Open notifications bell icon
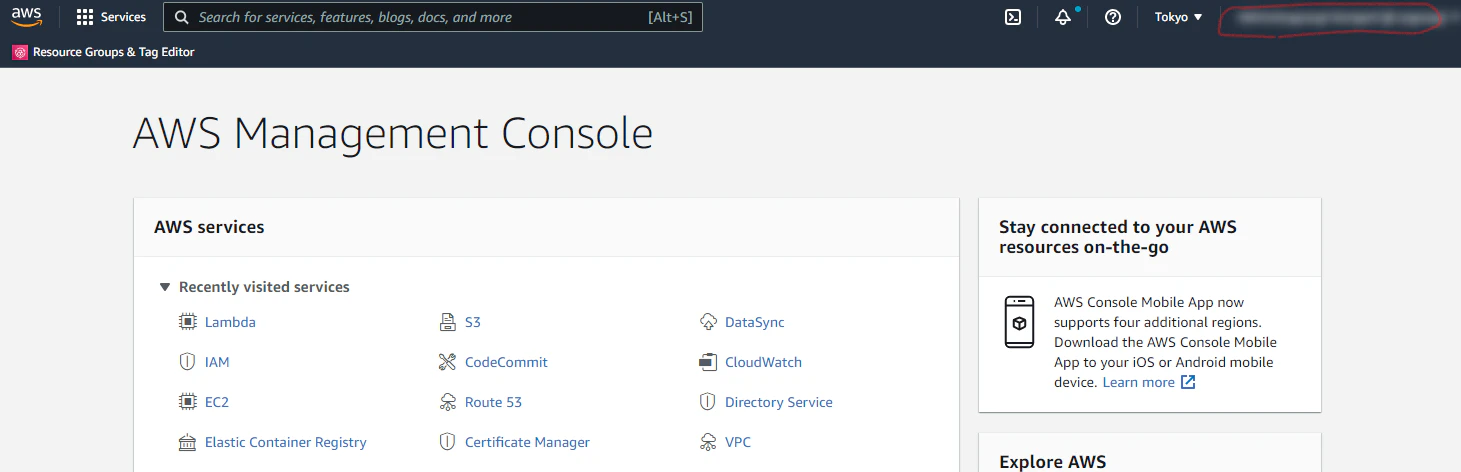 click(1063, 17)
